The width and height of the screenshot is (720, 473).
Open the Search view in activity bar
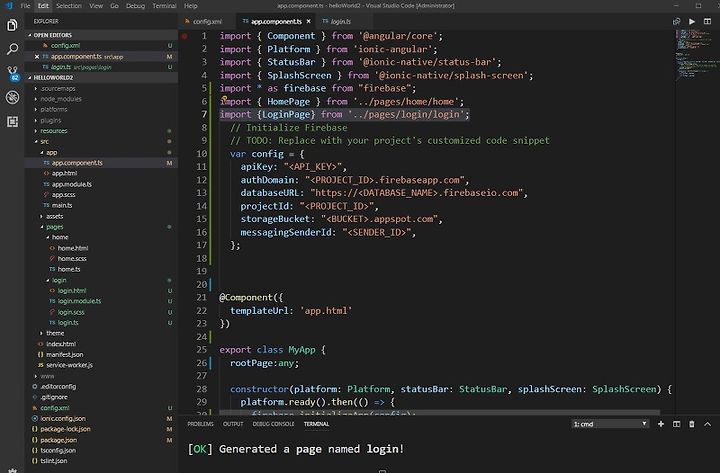(x=12, y=49)
